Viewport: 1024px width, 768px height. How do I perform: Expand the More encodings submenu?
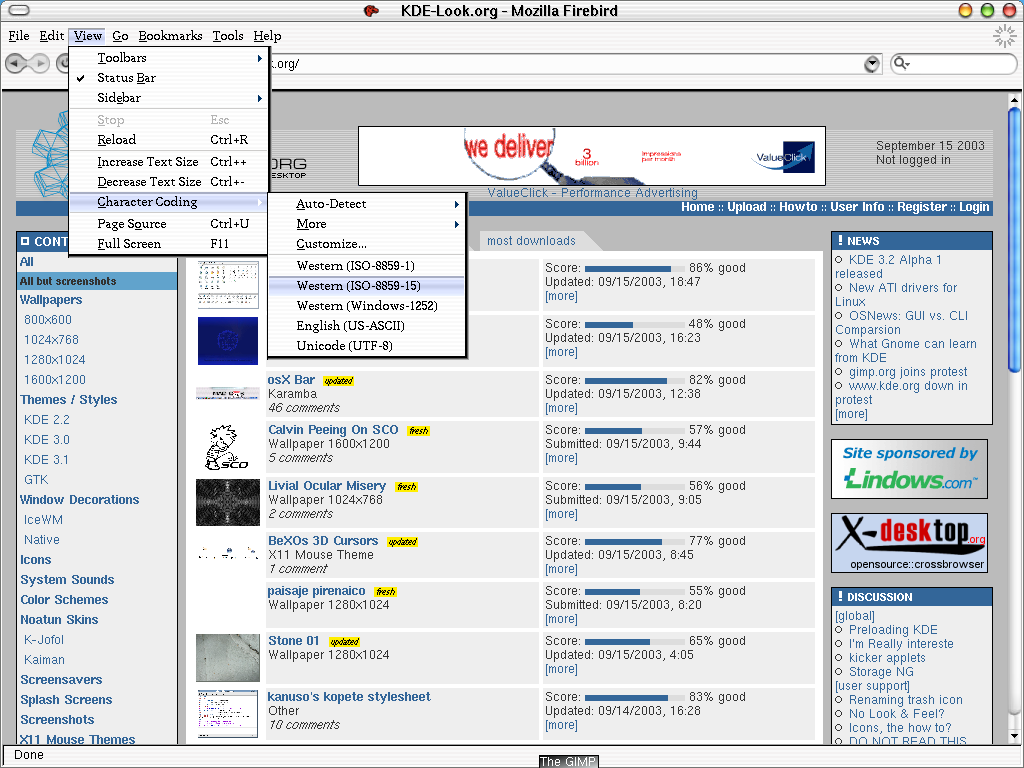[x=367, y=224]
